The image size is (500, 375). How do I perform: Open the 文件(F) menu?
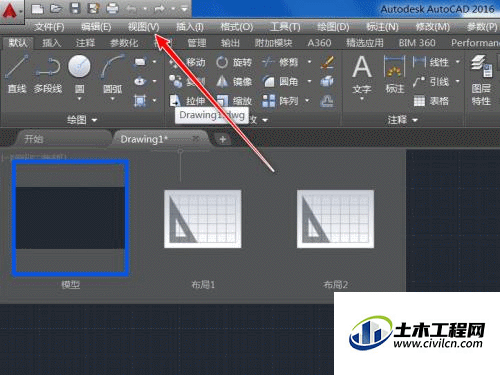(x=49, y=27)
